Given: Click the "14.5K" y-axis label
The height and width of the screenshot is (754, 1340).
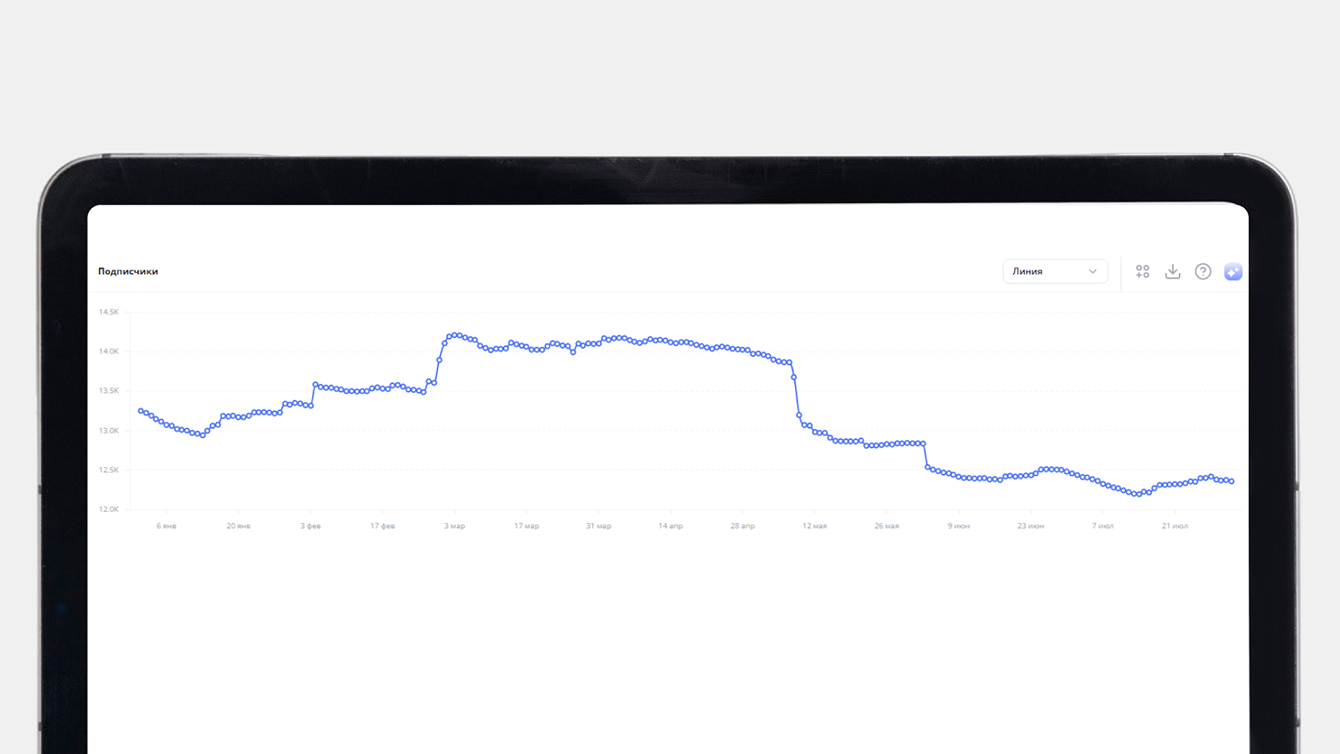Looking at the screenshot, I should pos(108,312).
